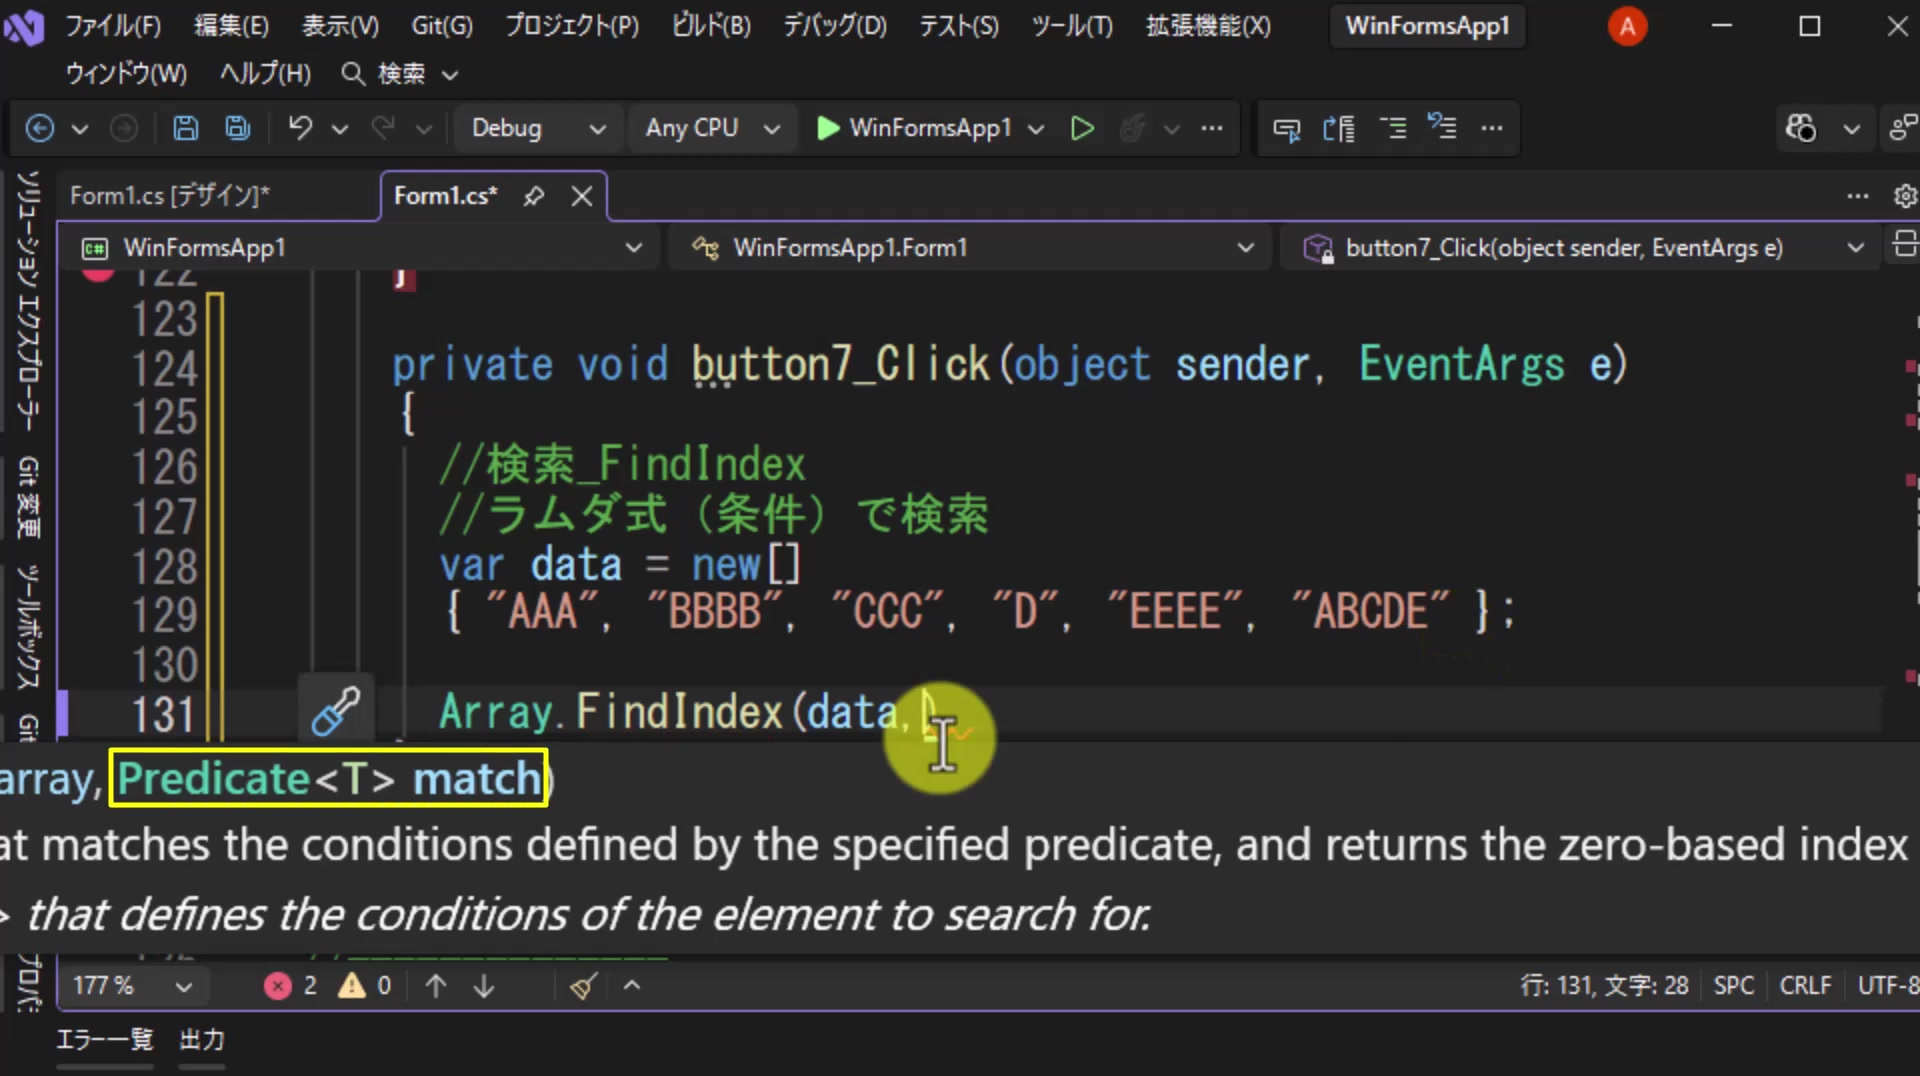Open the 177 % zoom dropdown
The width and height of the screenshot is (1920, 1076).
[x=132, y=986]
